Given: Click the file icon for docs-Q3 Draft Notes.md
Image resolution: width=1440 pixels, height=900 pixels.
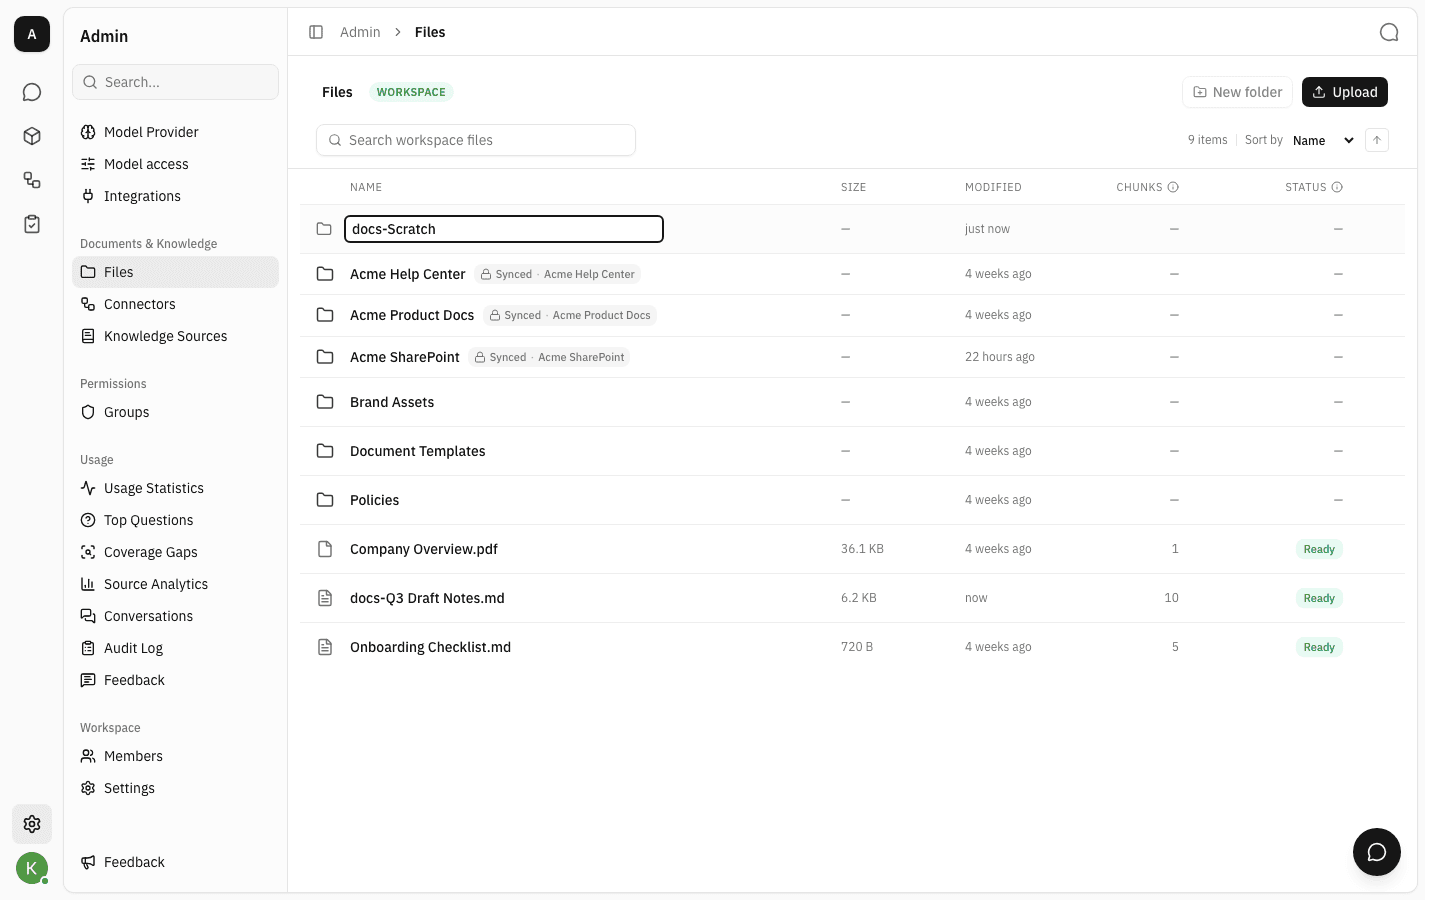Looking at the screenshot, I should click(325, 598).
